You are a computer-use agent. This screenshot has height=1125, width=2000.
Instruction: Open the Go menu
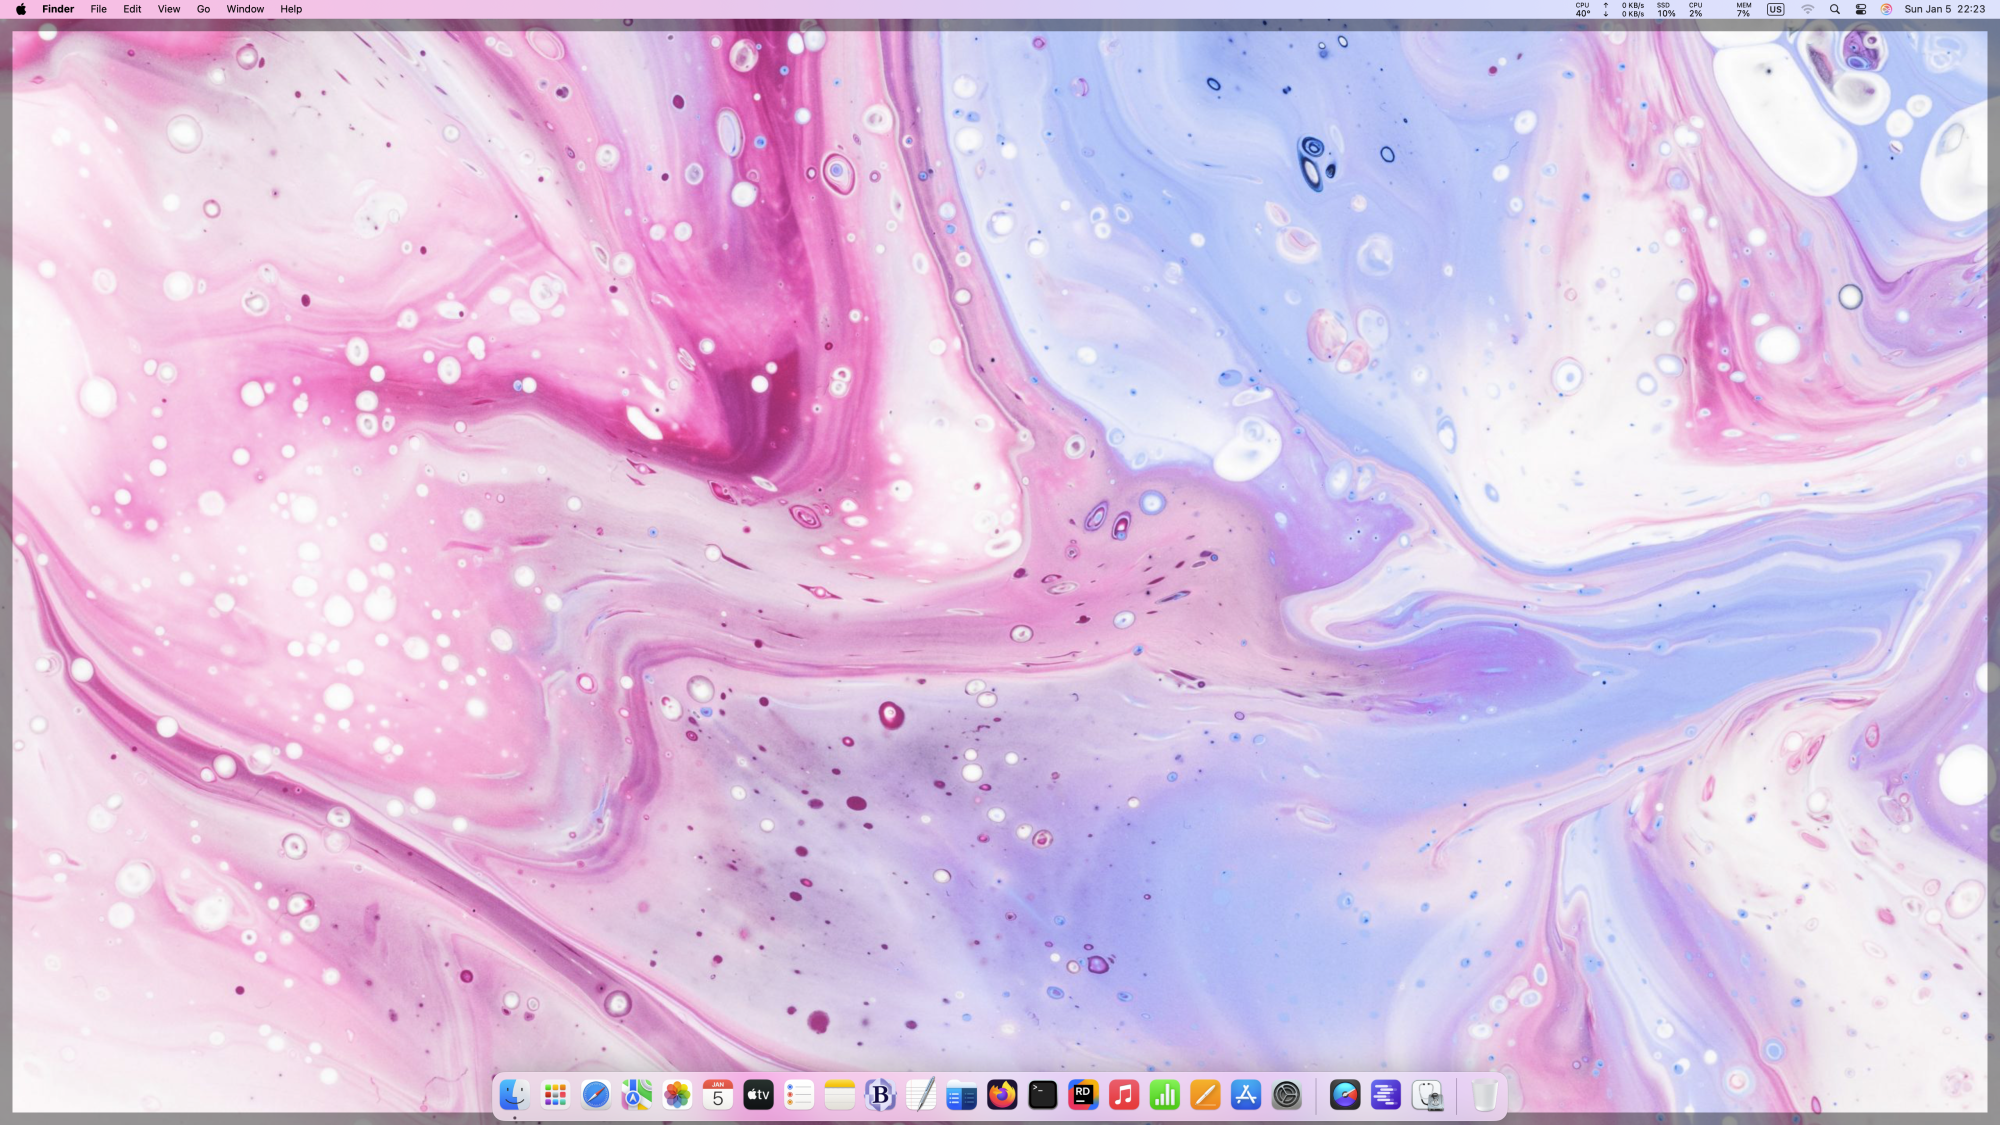[203, 9]
